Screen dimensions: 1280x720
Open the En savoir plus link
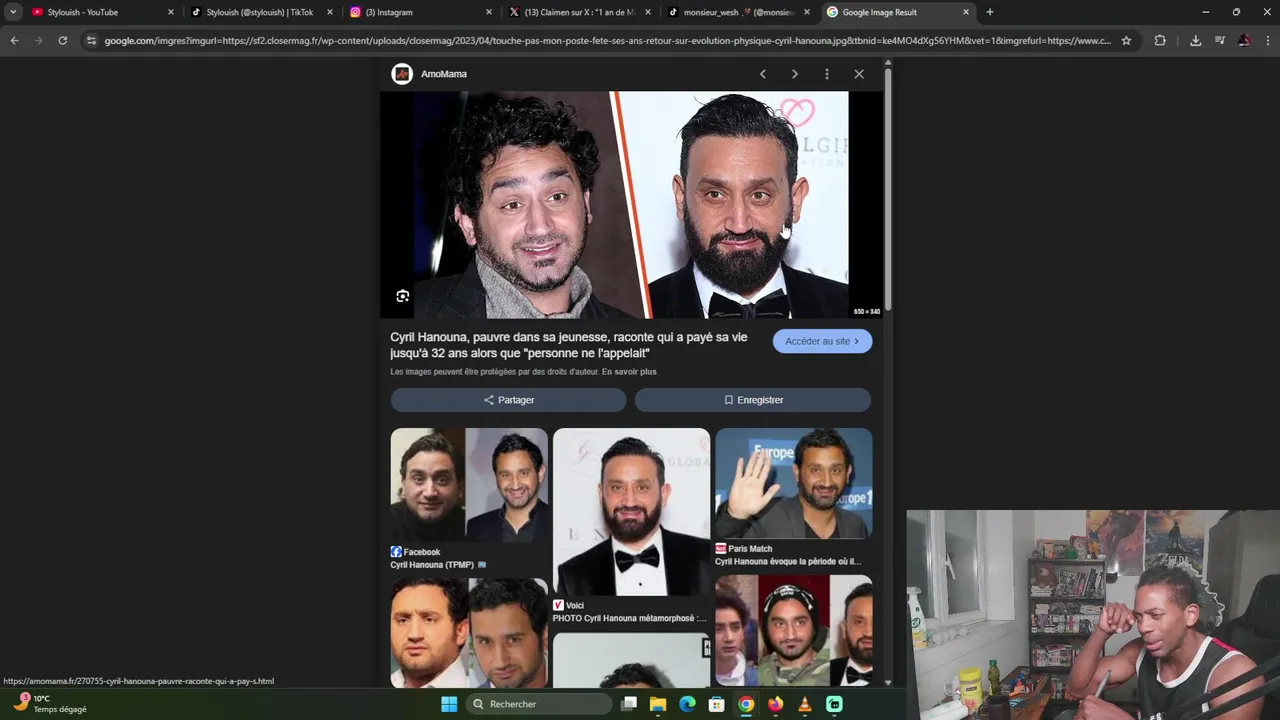pos(629,372)
